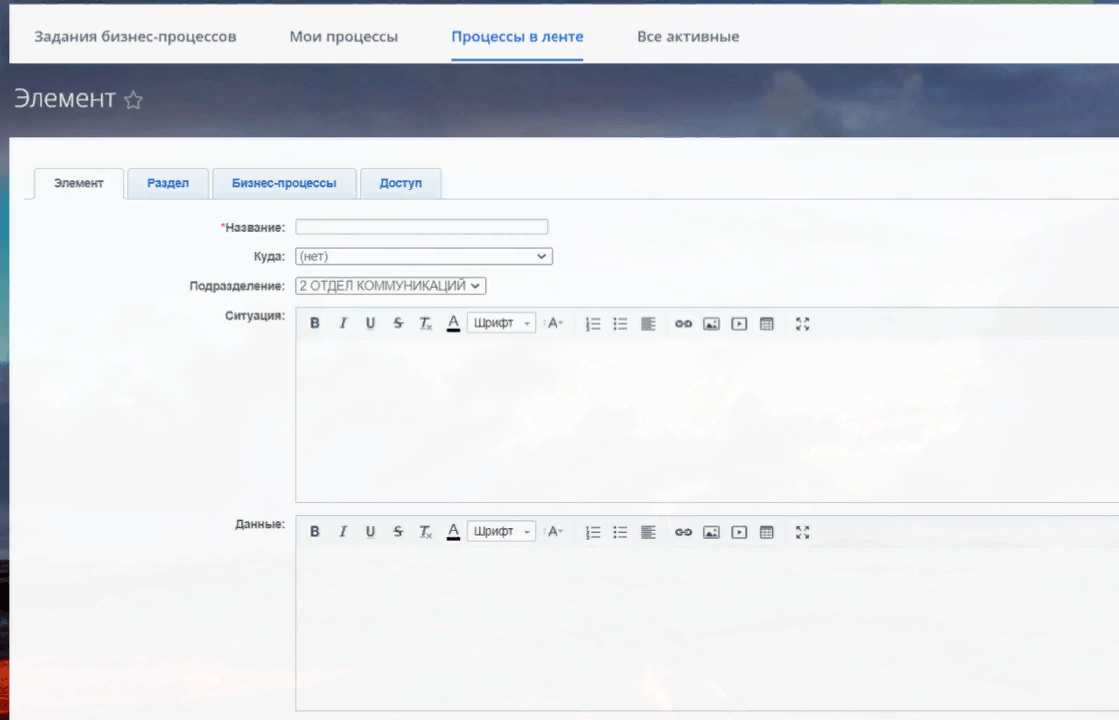Toggle Strikethrough in the Ситуация editor
Screen dimensions: 1119x720
pyautogui.click(x=398, y=323)
